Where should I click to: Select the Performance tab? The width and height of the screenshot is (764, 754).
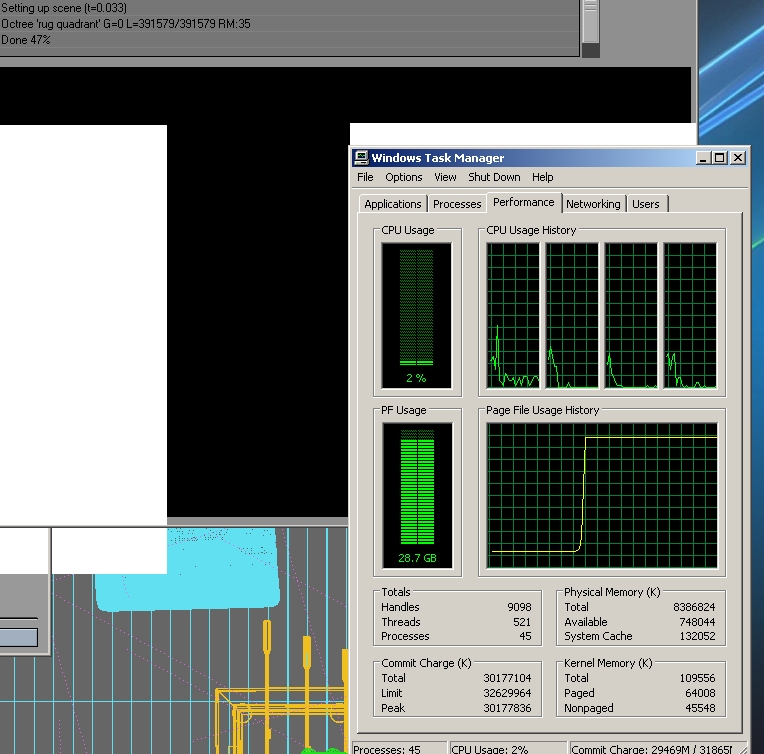click(x=523, y=202)
